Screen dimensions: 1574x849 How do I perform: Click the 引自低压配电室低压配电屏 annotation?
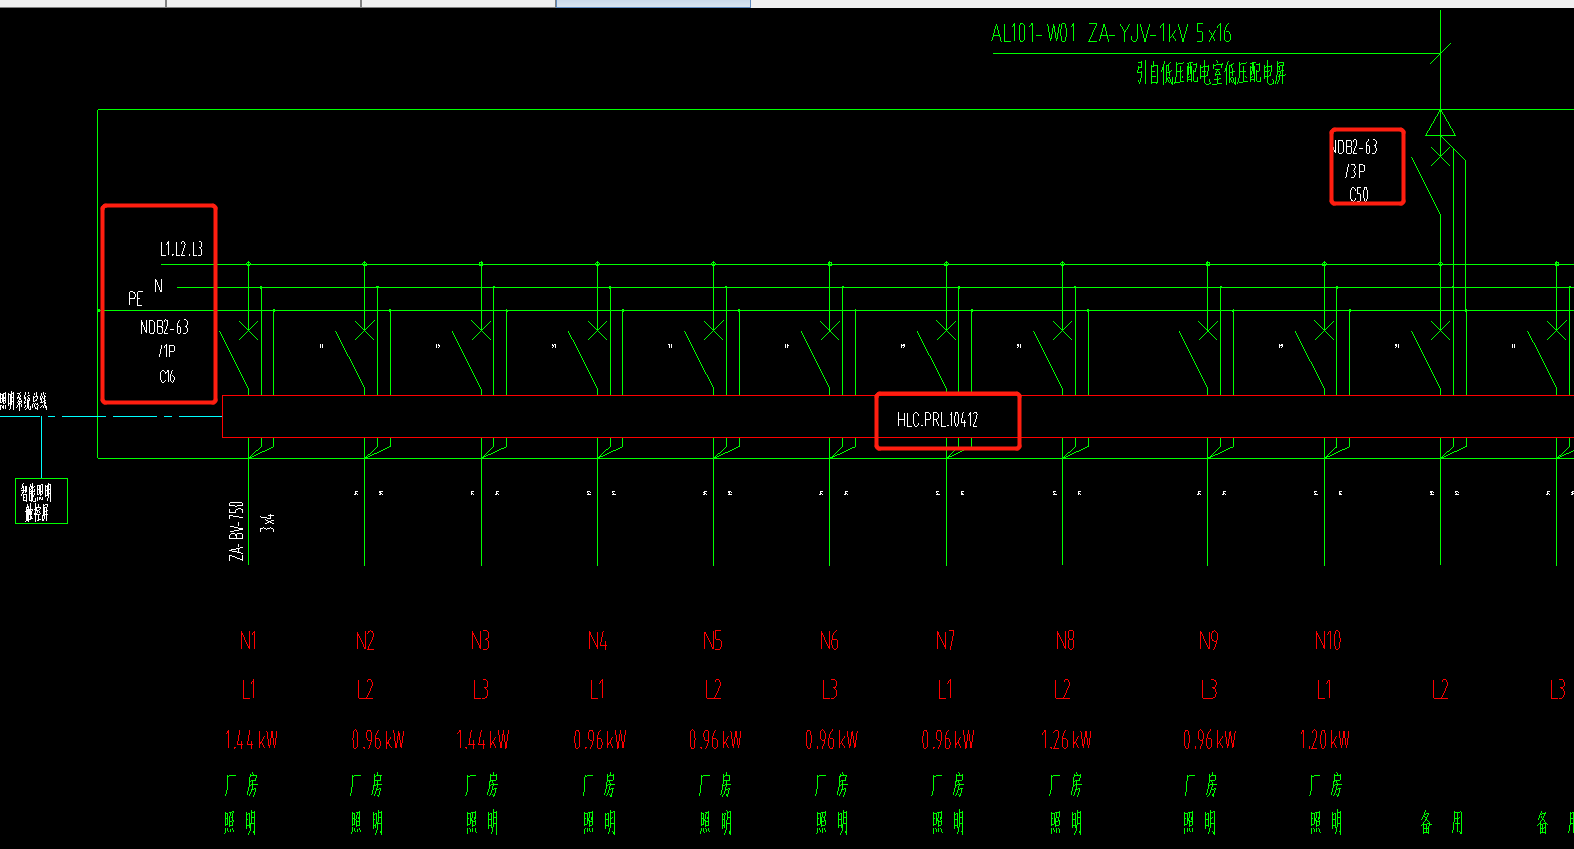pos(1210,73)
